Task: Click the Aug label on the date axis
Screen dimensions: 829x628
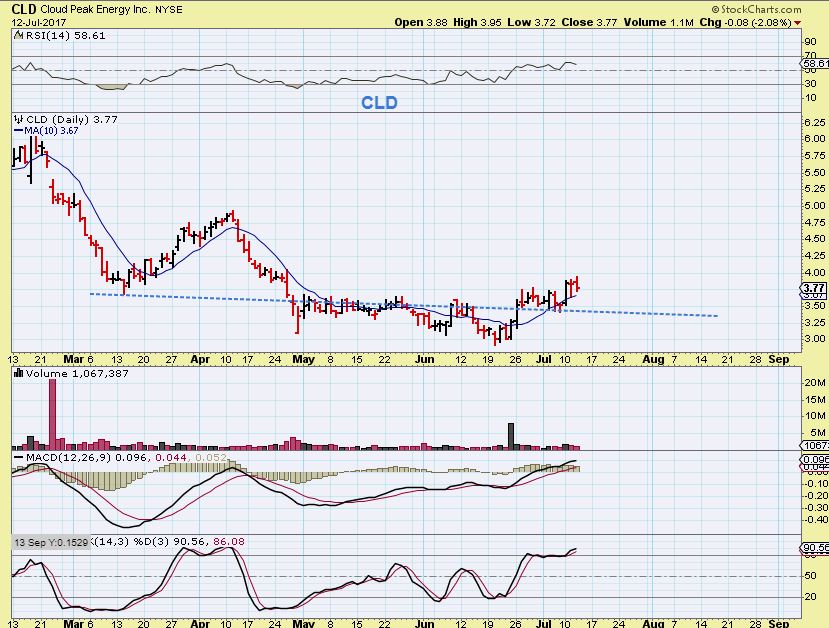Action: pos(652,357)
